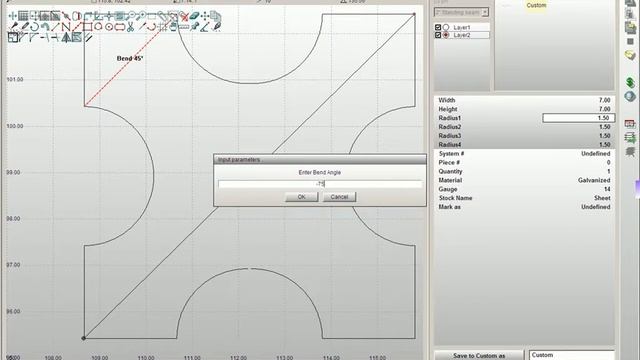Viewport: 640px width, 360px height.
Task: Select the Layer2 active radio button
Action: 446,35
